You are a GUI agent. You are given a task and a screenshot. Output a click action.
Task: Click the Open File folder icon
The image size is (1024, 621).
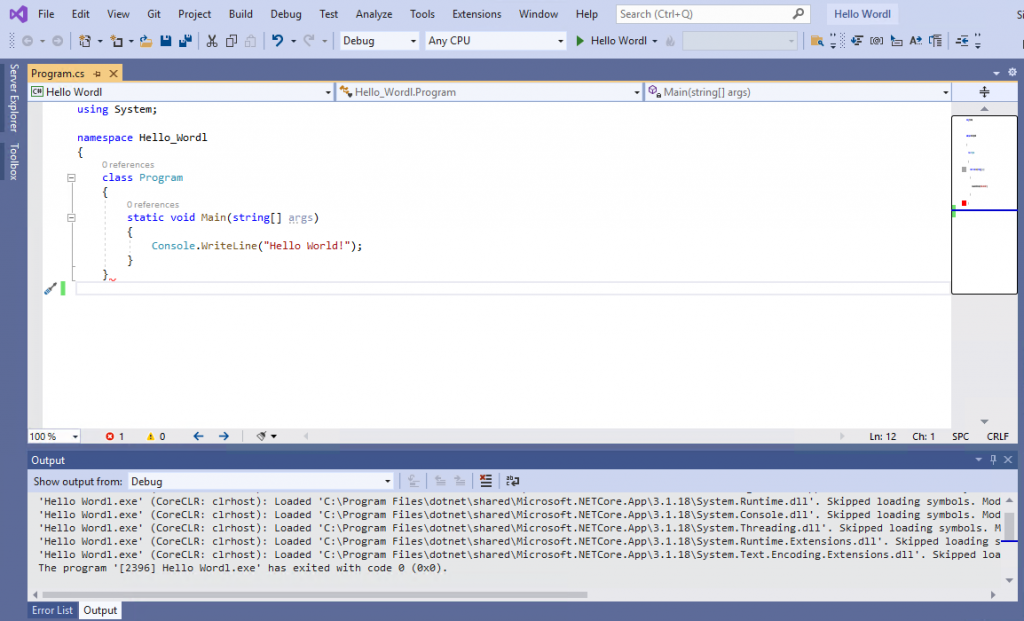click(x=146, y=41)
